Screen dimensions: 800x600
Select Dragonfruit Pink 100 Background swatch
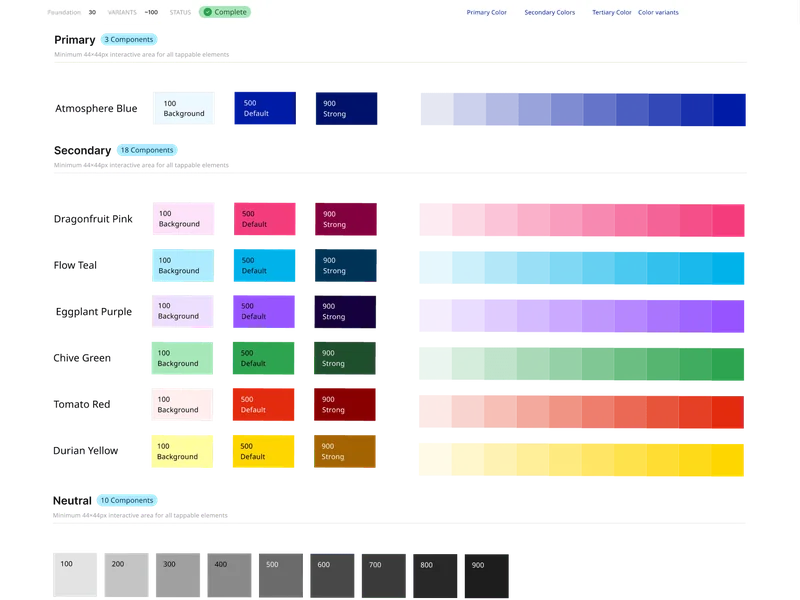click(x=183, y=219)
